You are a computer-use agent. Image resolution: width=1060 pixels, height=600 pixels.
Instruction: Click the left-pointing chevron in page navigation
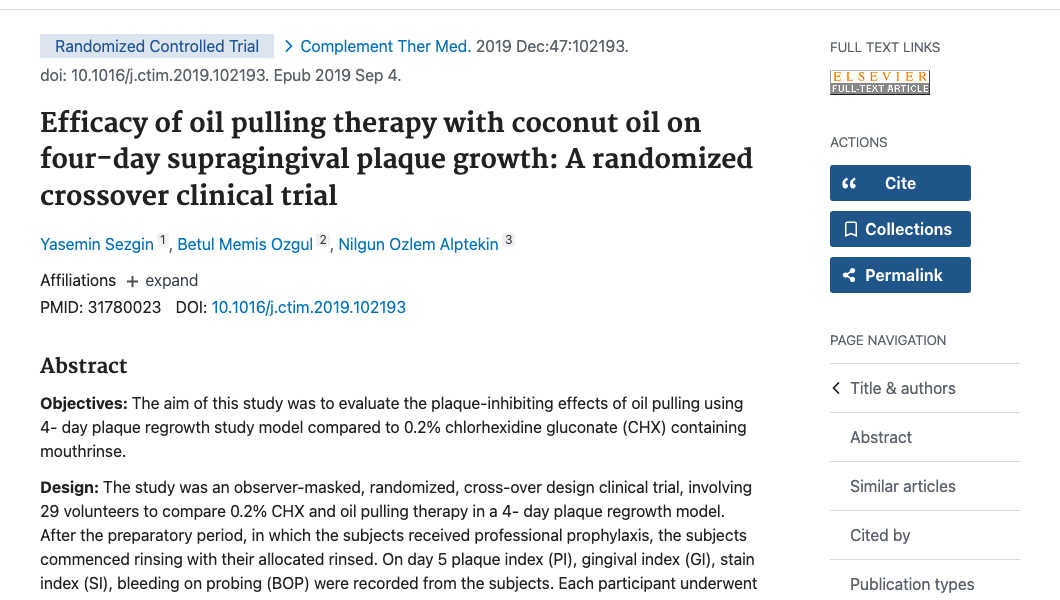(836, 388)
